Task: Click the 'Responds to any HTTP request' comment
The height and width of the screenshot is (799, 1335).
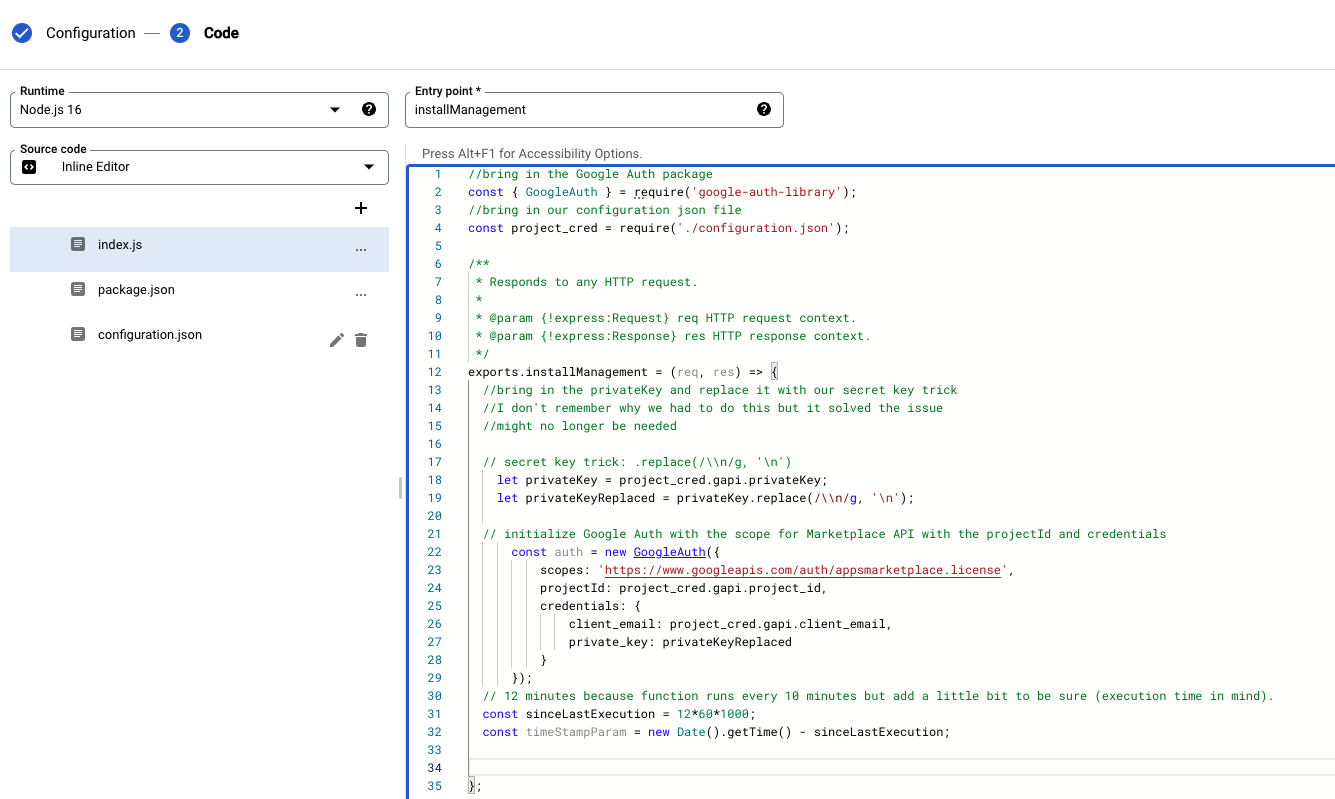Action: pos(587,282)
